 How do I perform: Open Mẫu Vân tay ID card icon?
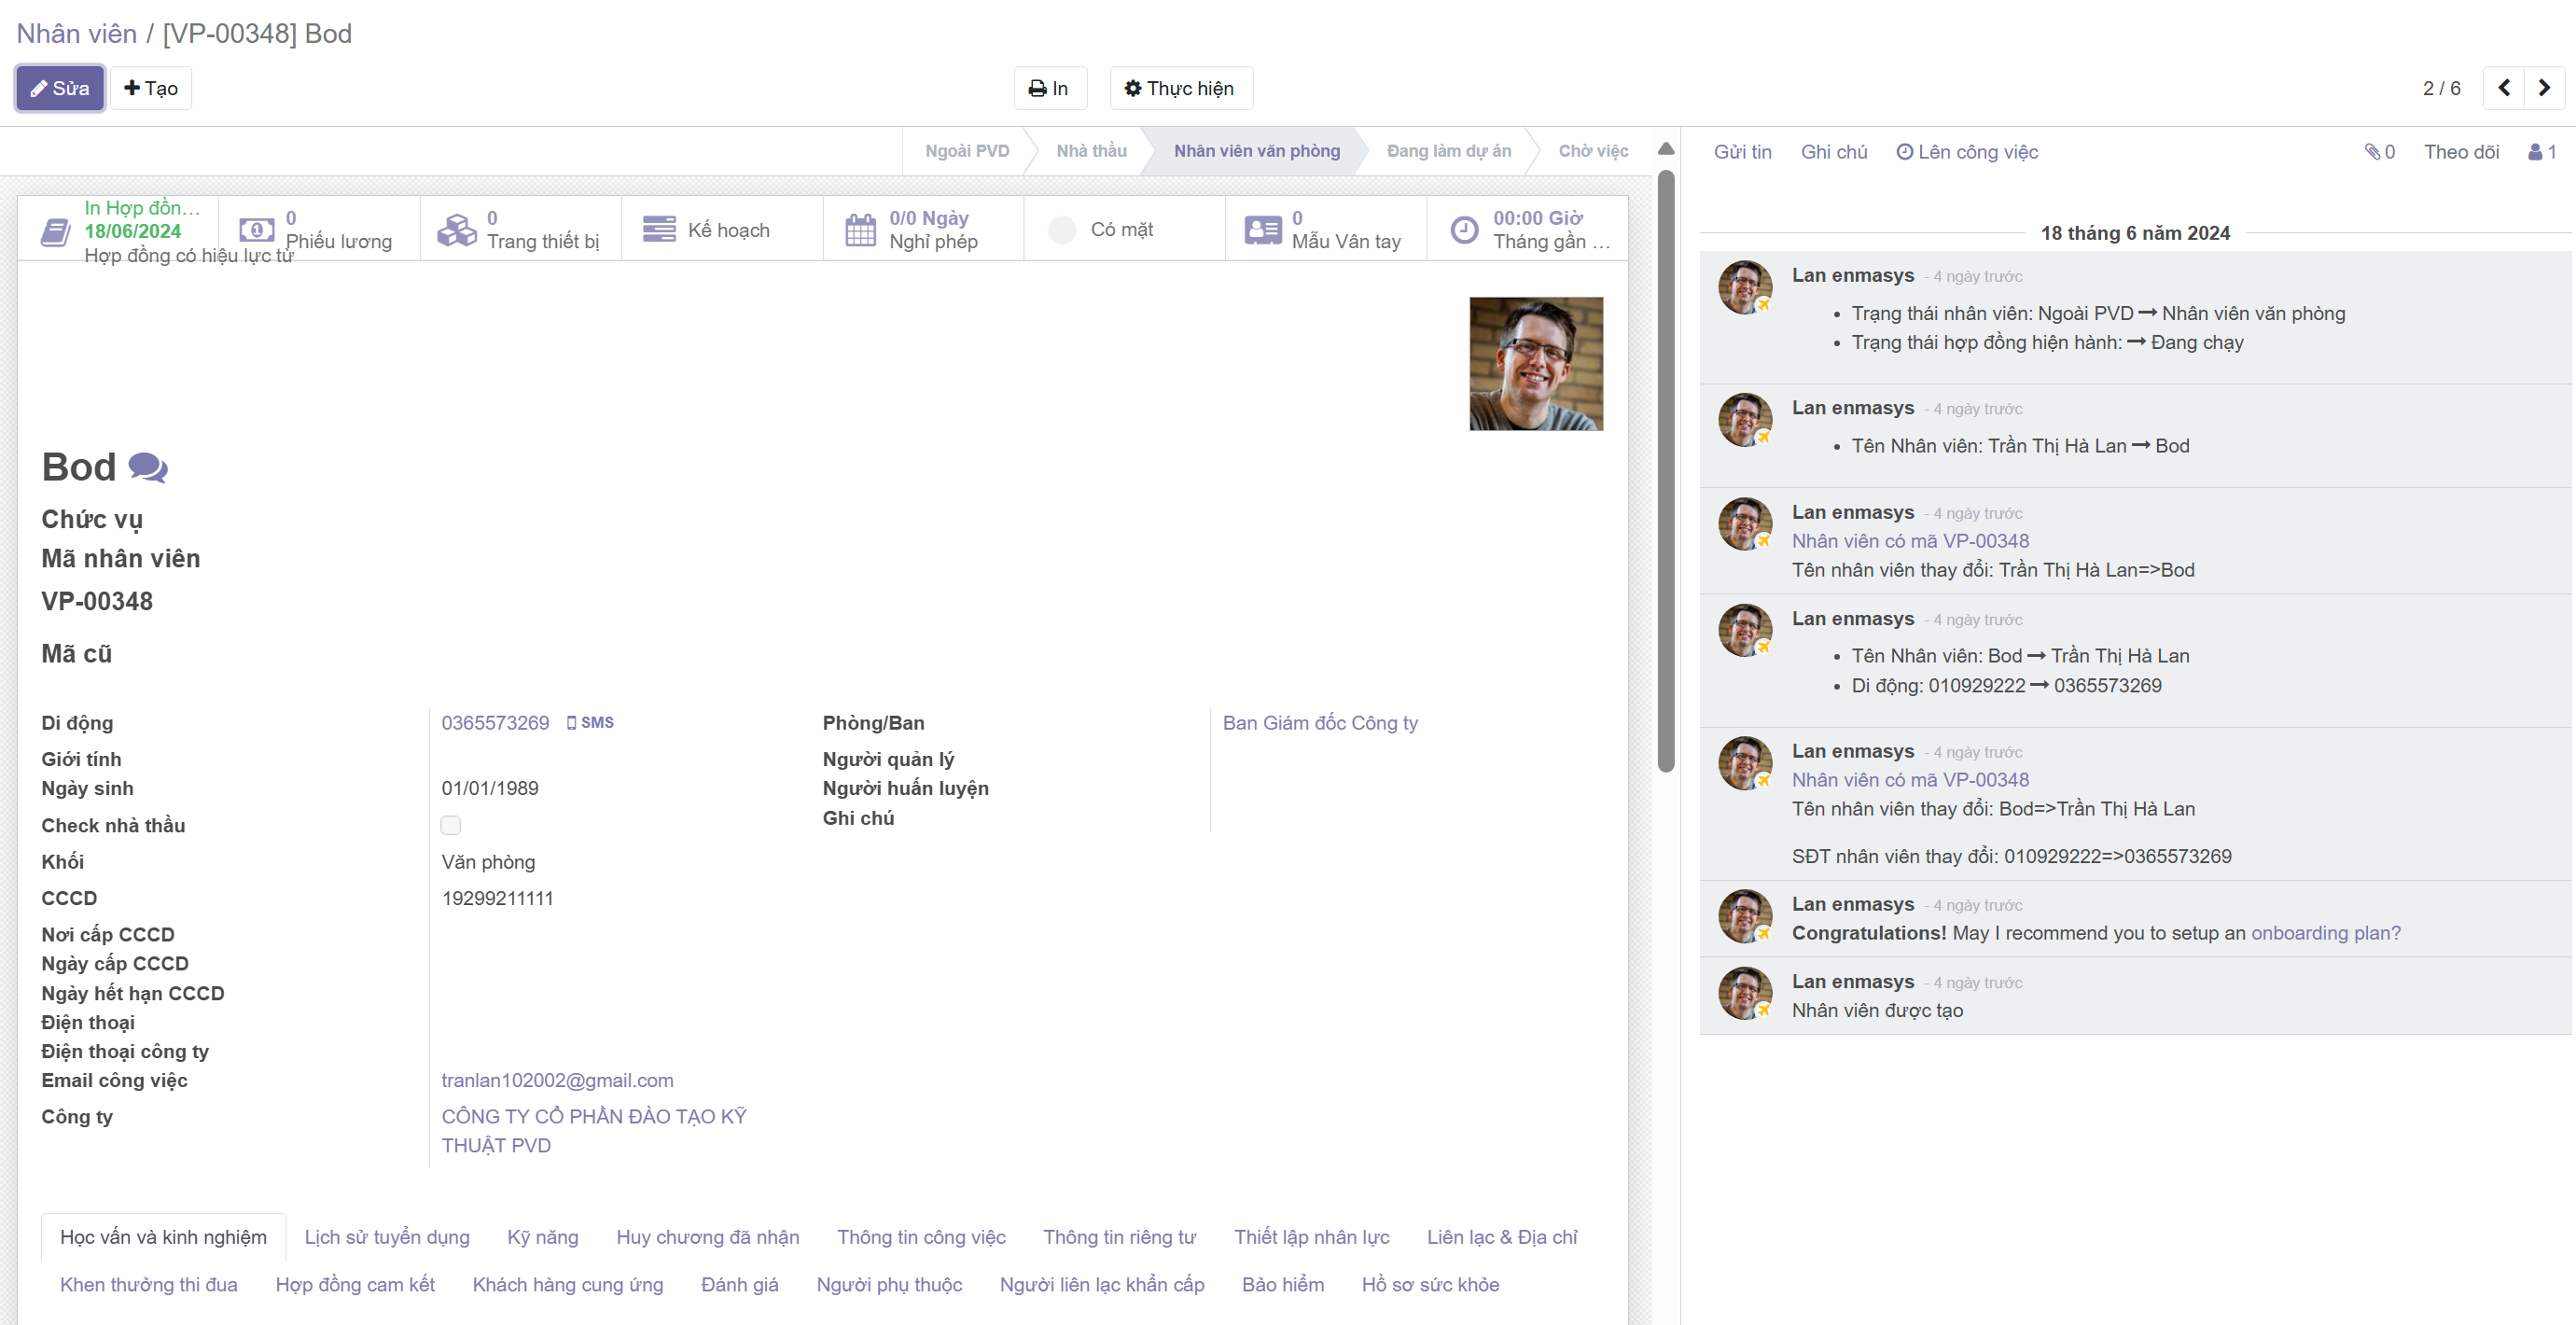tap(1262, 230)
